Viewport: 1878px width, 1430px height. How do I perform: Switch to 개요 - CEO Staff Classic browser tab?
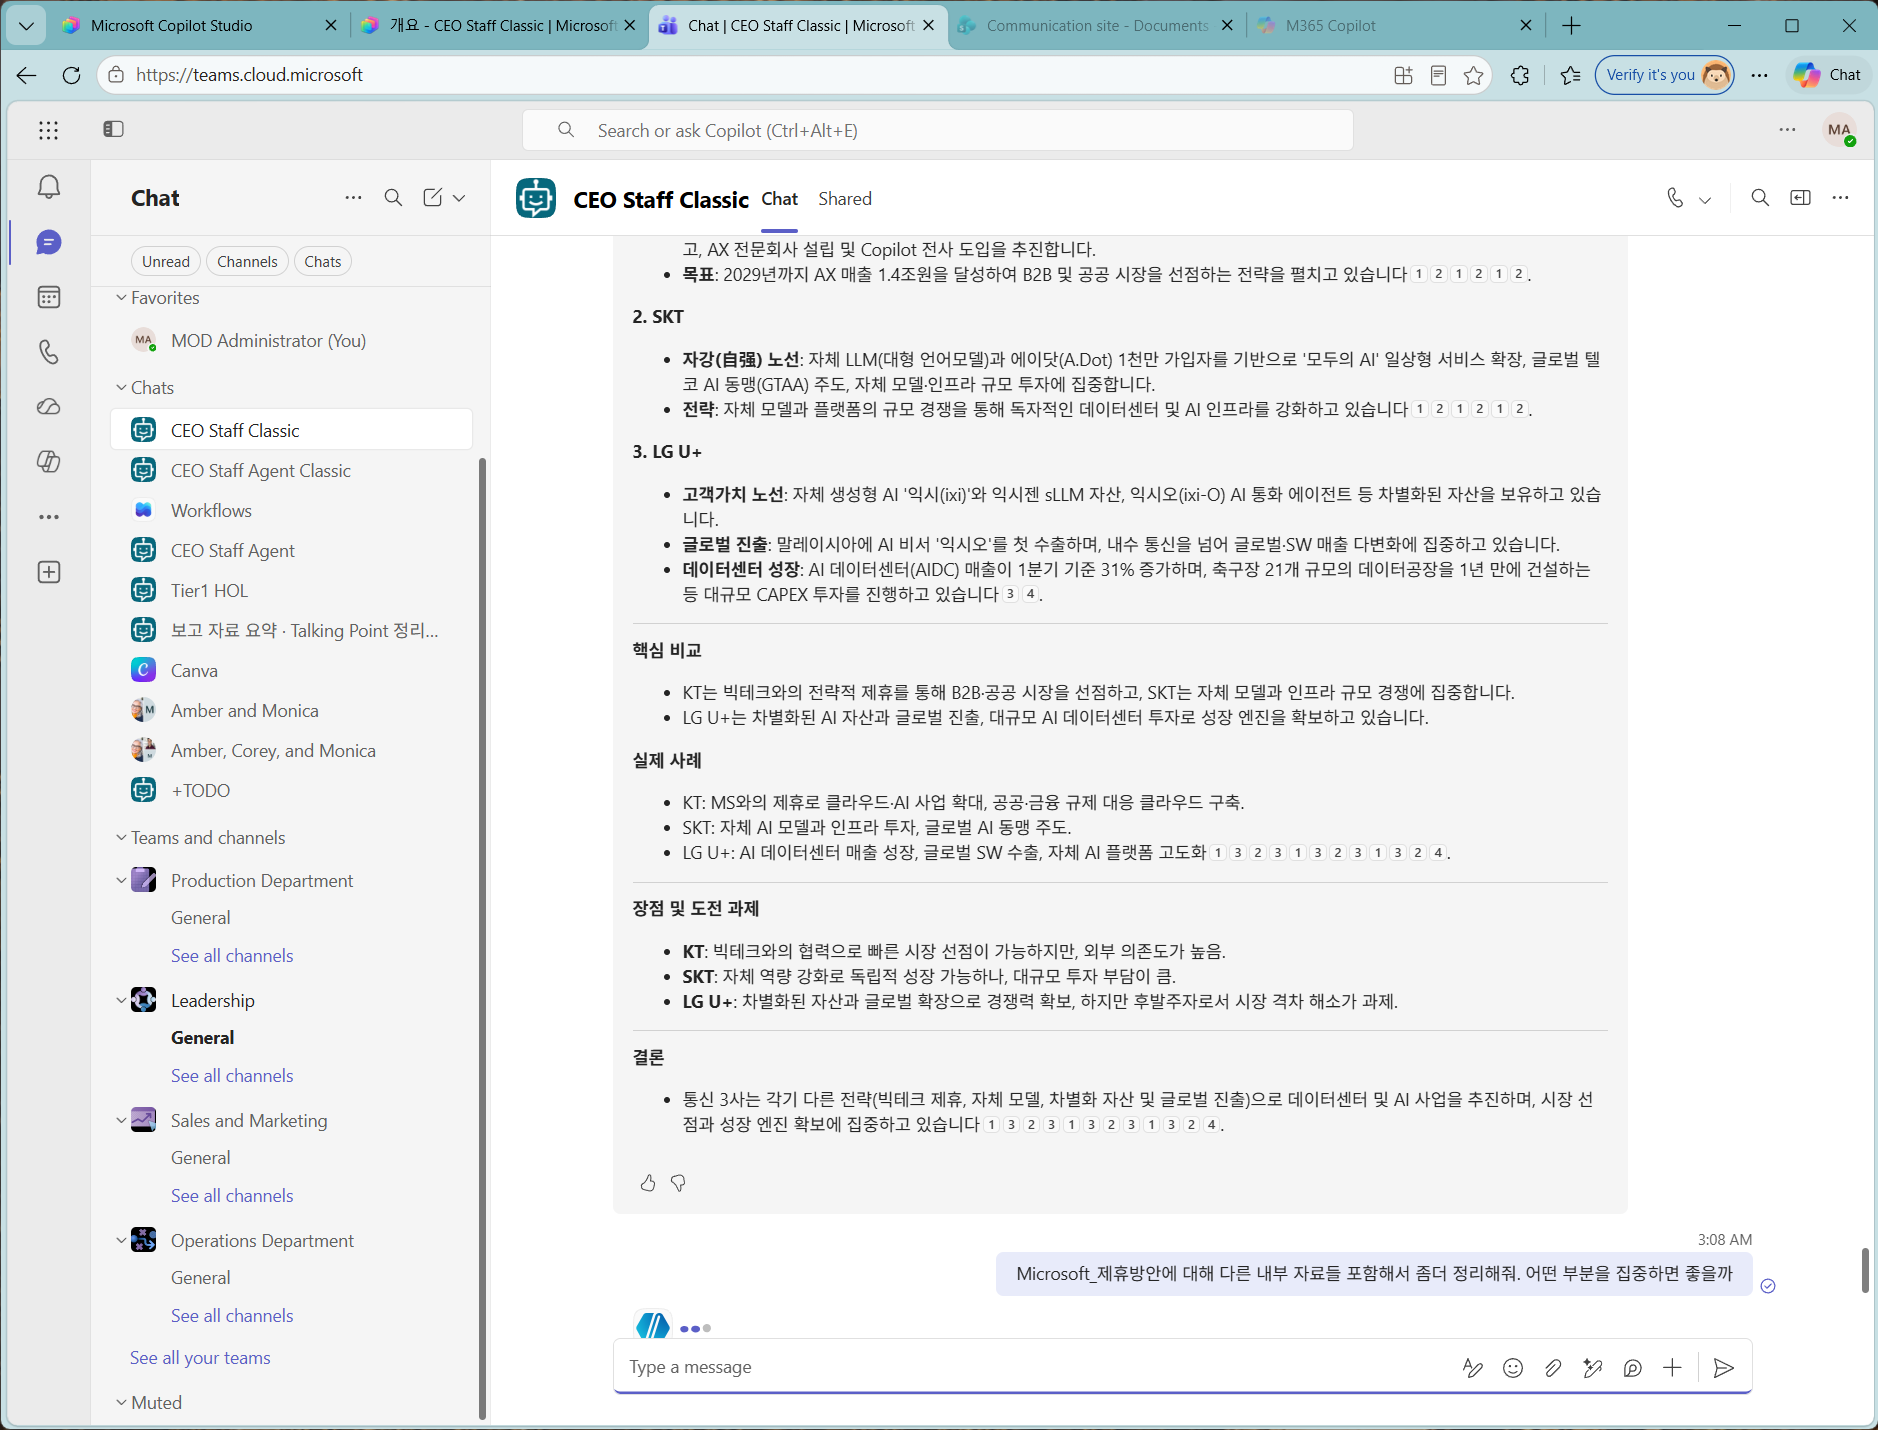click(498, 26)
